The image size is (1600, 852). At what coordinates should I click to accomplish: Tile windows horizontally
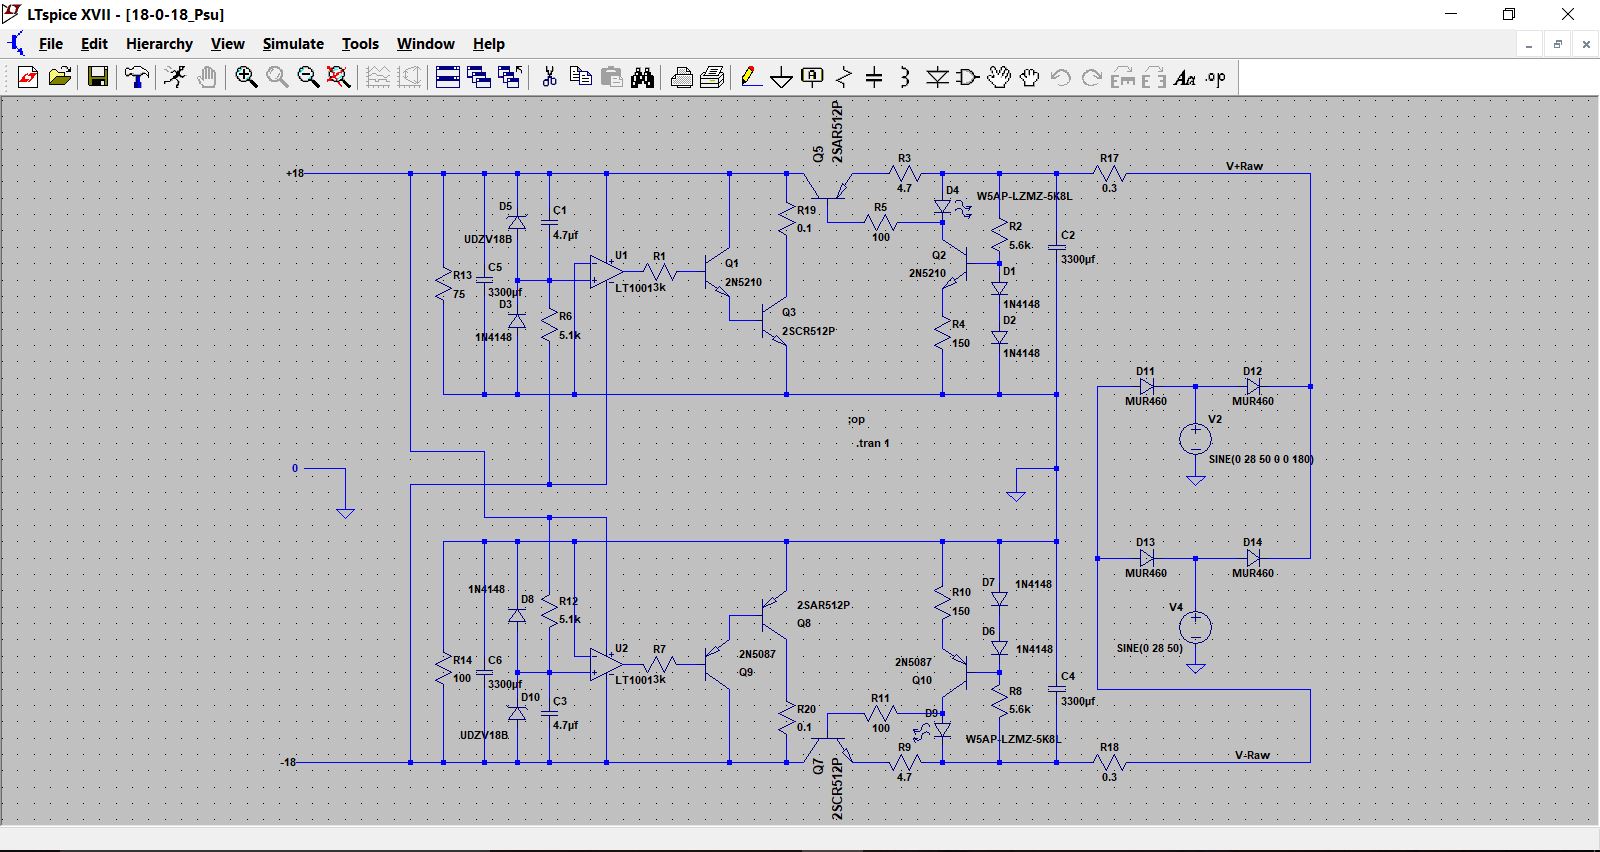[x=448, y=77]
